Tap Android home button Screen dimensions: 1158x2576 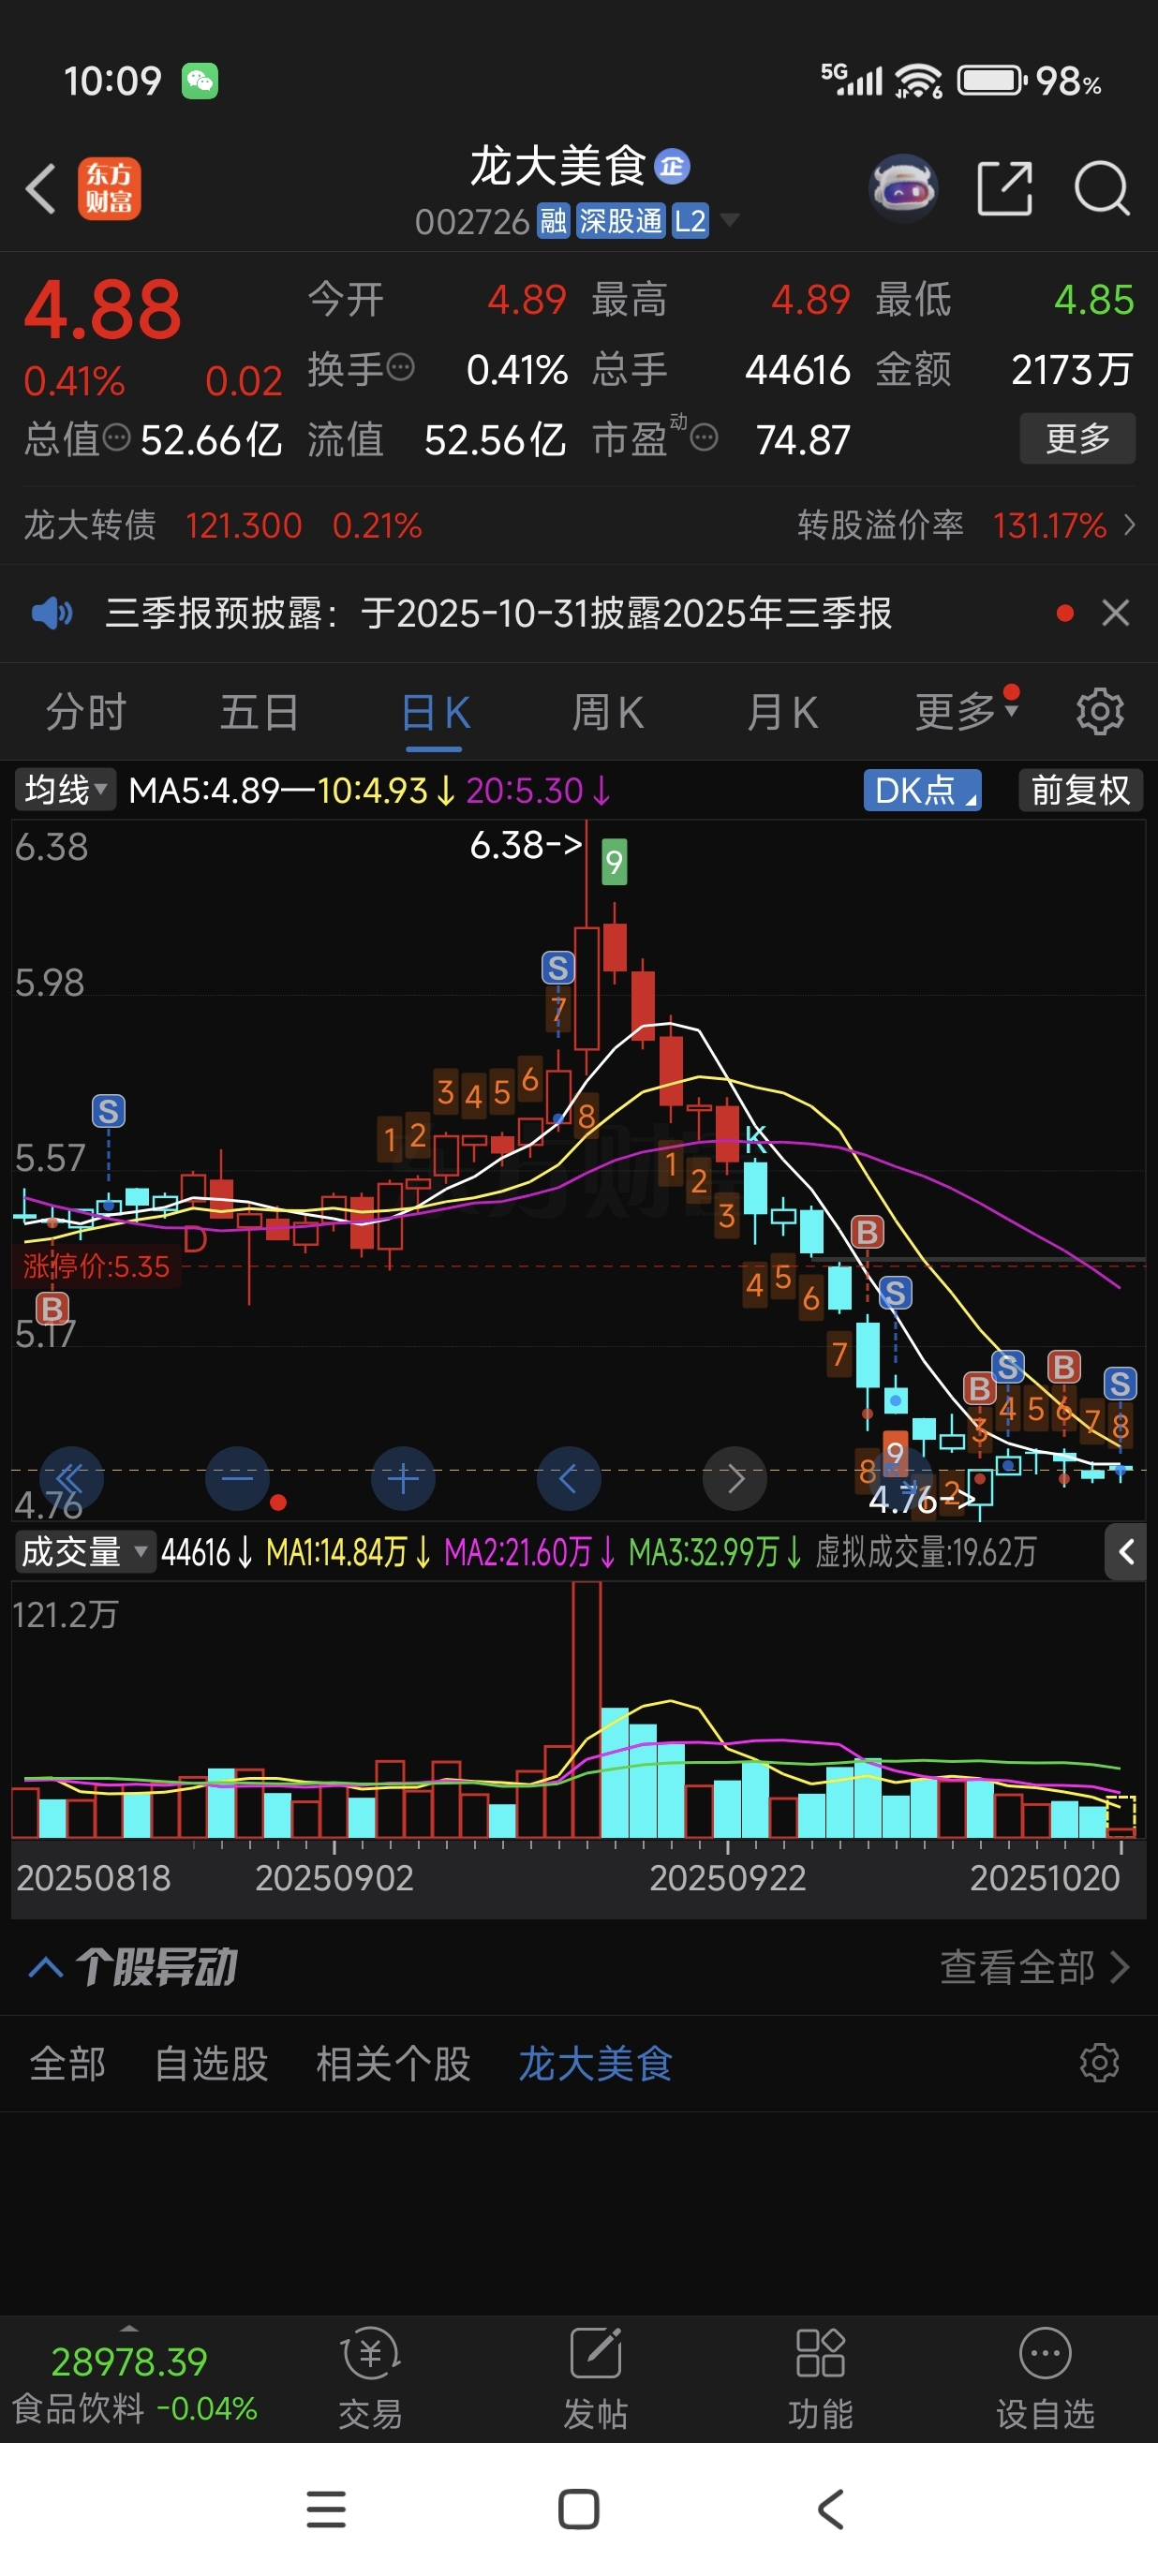[578, 2509]
